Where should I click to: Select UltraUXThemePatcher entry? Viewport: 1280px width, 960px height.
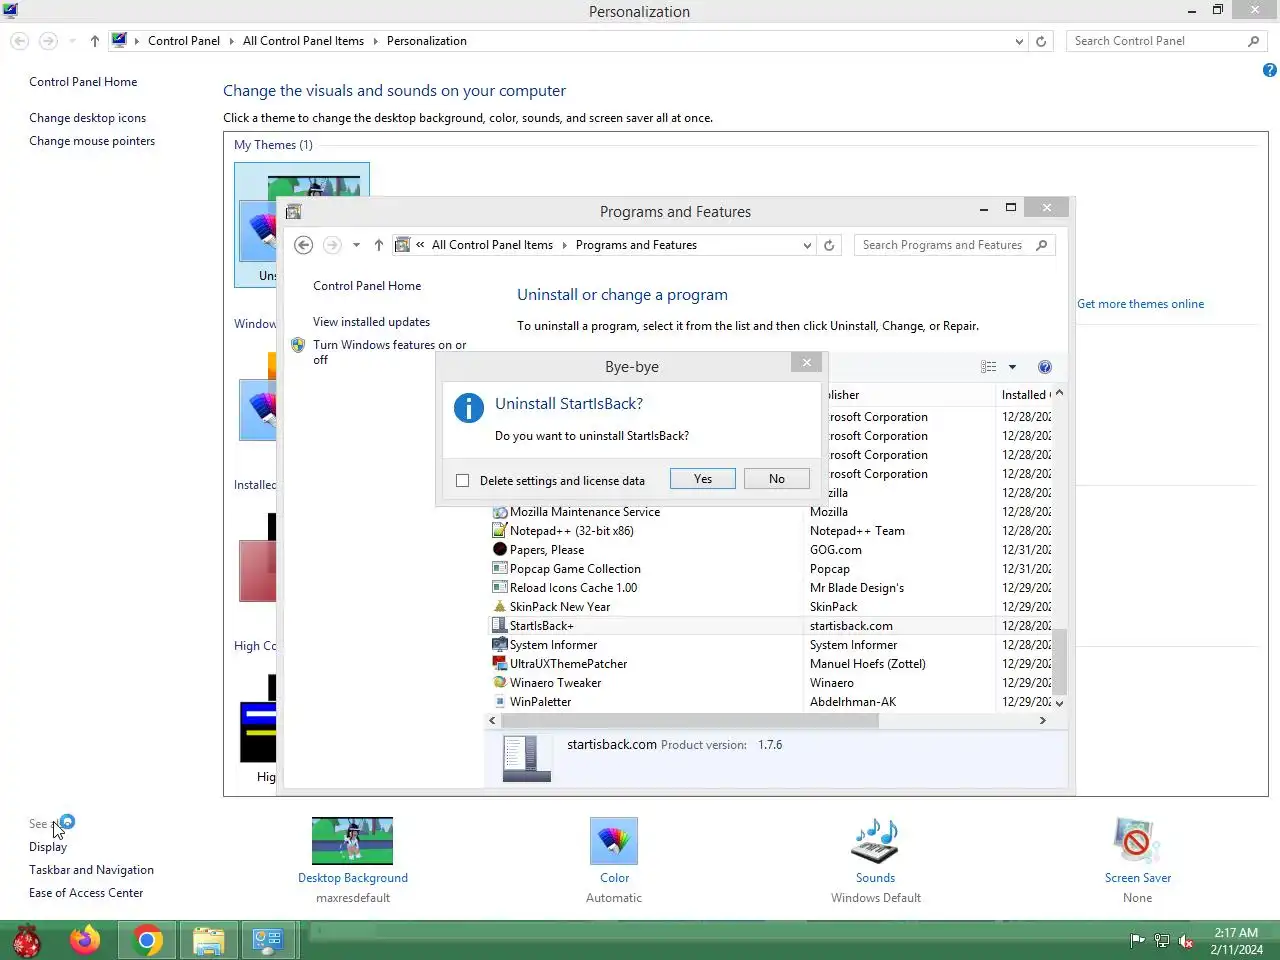click(x=568, y=664)
